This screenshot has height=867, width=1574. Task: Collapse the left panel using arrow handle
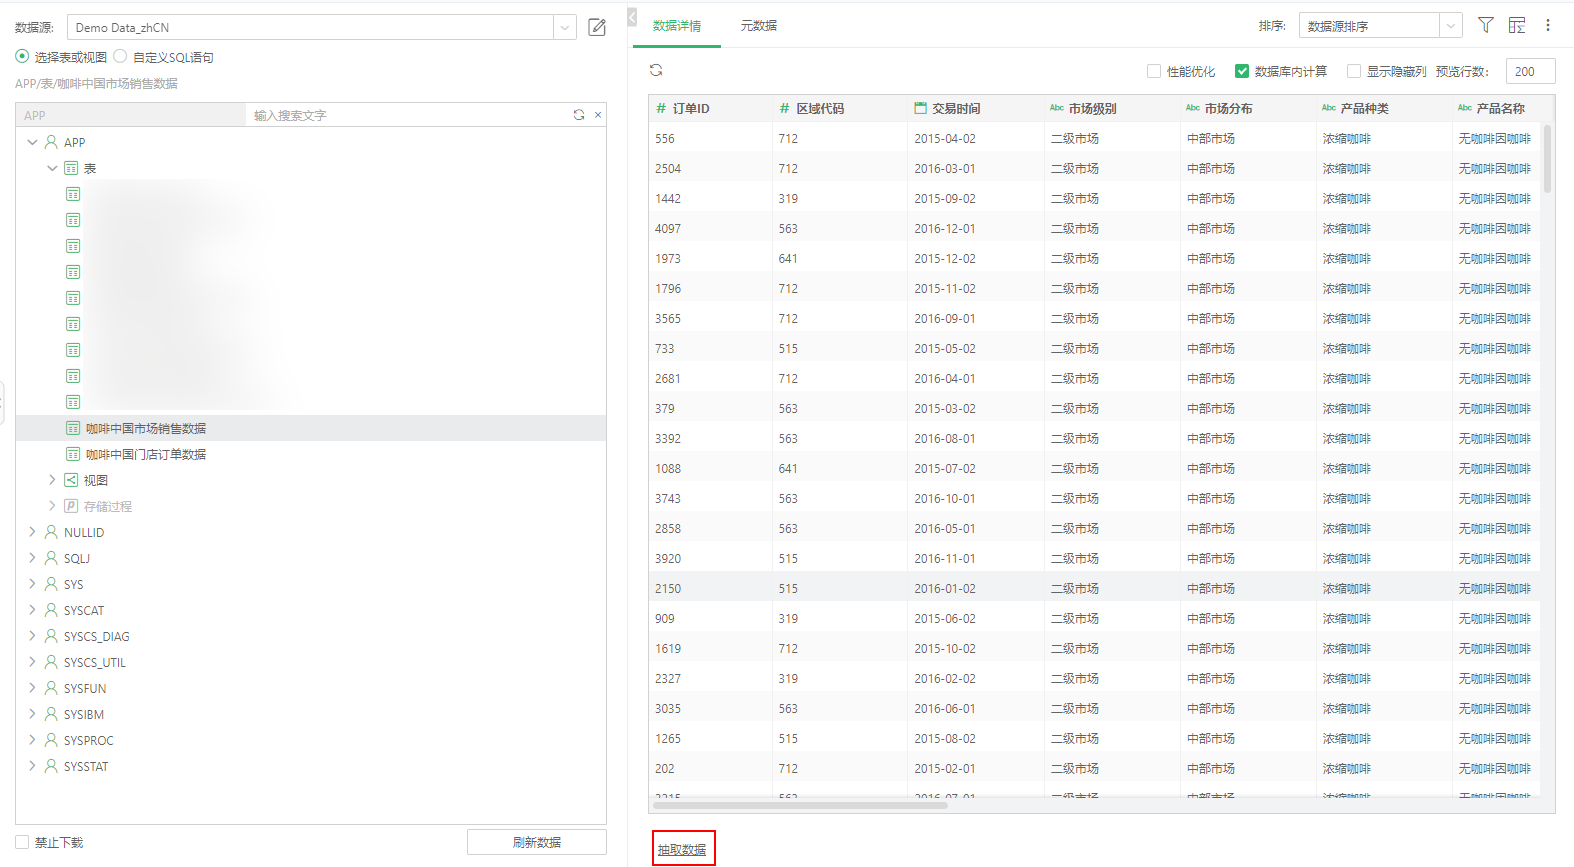[x=632, y=18]
